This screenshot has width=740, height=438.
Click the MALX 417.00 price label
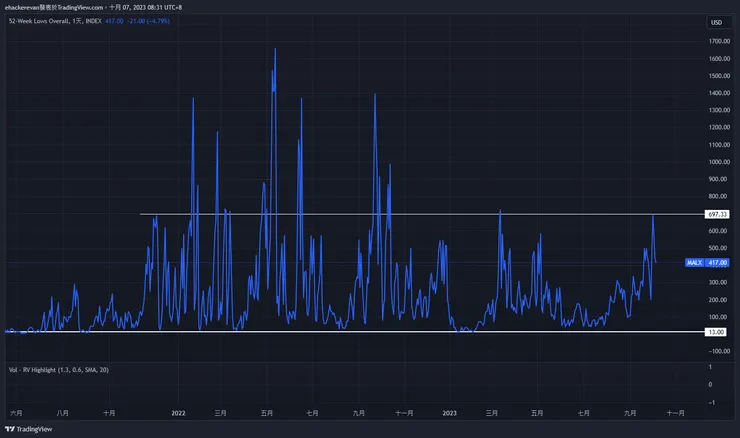coord(707,262)
